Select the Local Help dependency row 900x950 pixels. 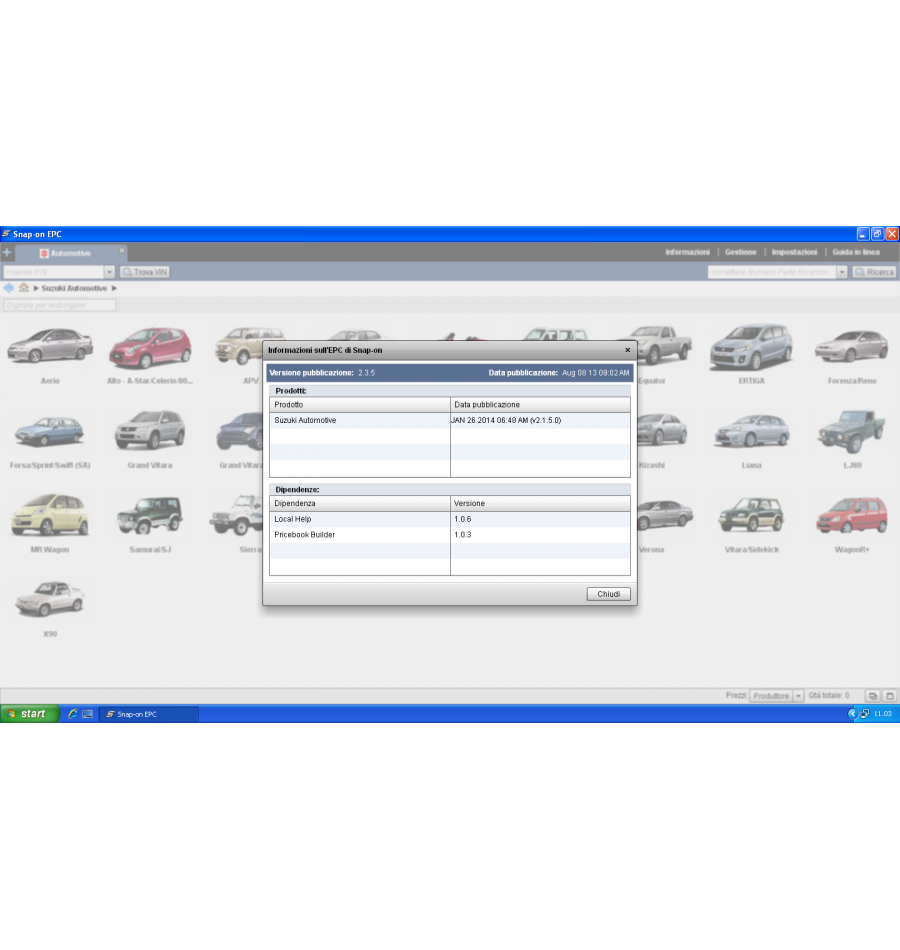[x=450, y=519]
